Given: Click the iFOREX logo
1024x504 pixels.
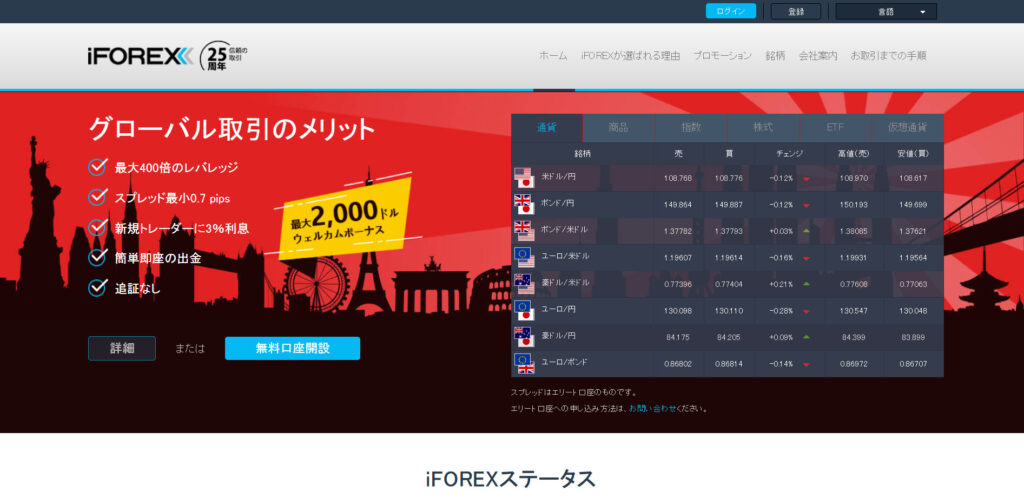Looking at the screenshot, I should (x=139, y=57).
